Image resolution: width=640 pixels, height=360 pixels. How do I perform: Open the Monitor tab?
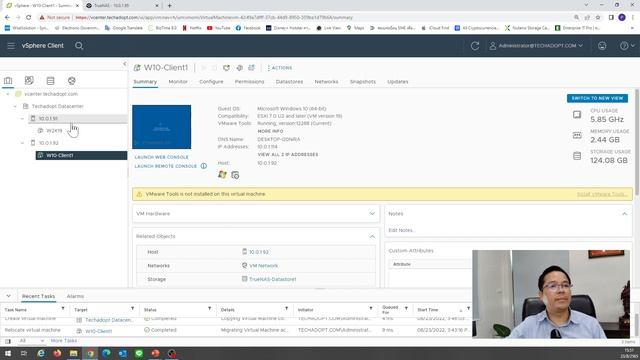pyautogui.click(x=178, y=82)
